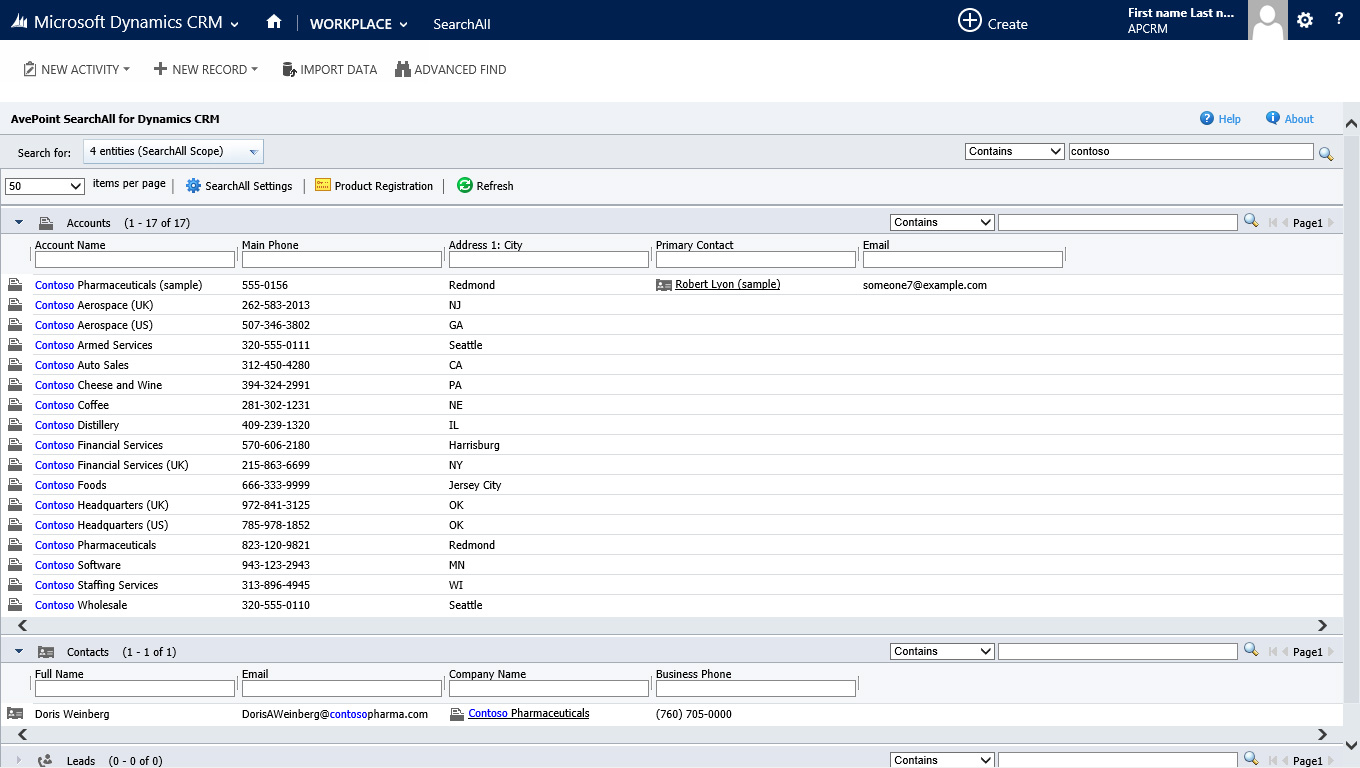Click Import Data in command bar
Image resolution: width=1360 pixels, height=768 pixels.
330,69
